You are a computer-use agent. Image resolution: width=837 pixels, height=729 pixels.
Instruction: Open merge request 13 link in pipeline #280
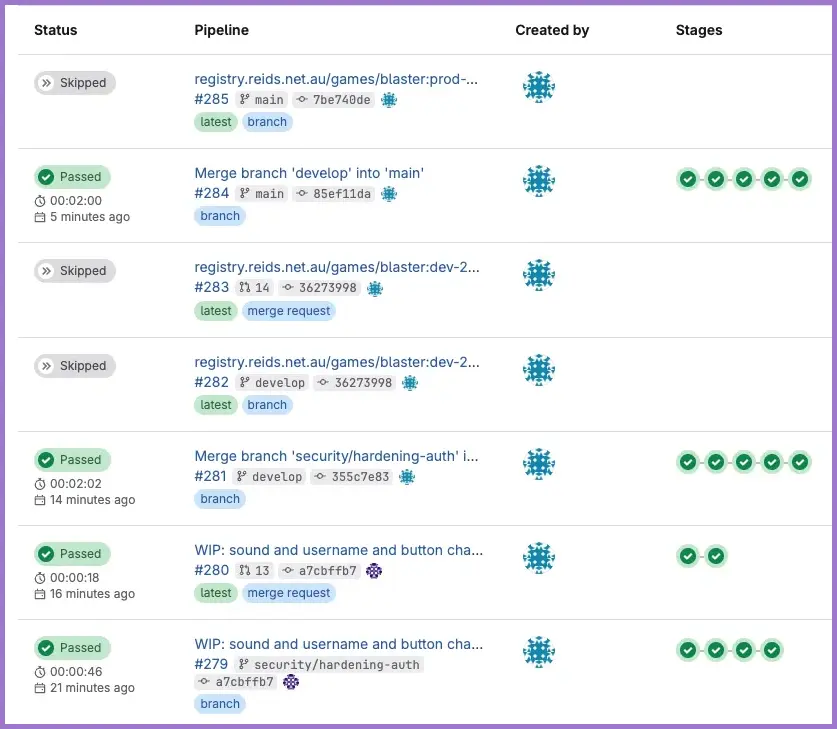[262, 571]
